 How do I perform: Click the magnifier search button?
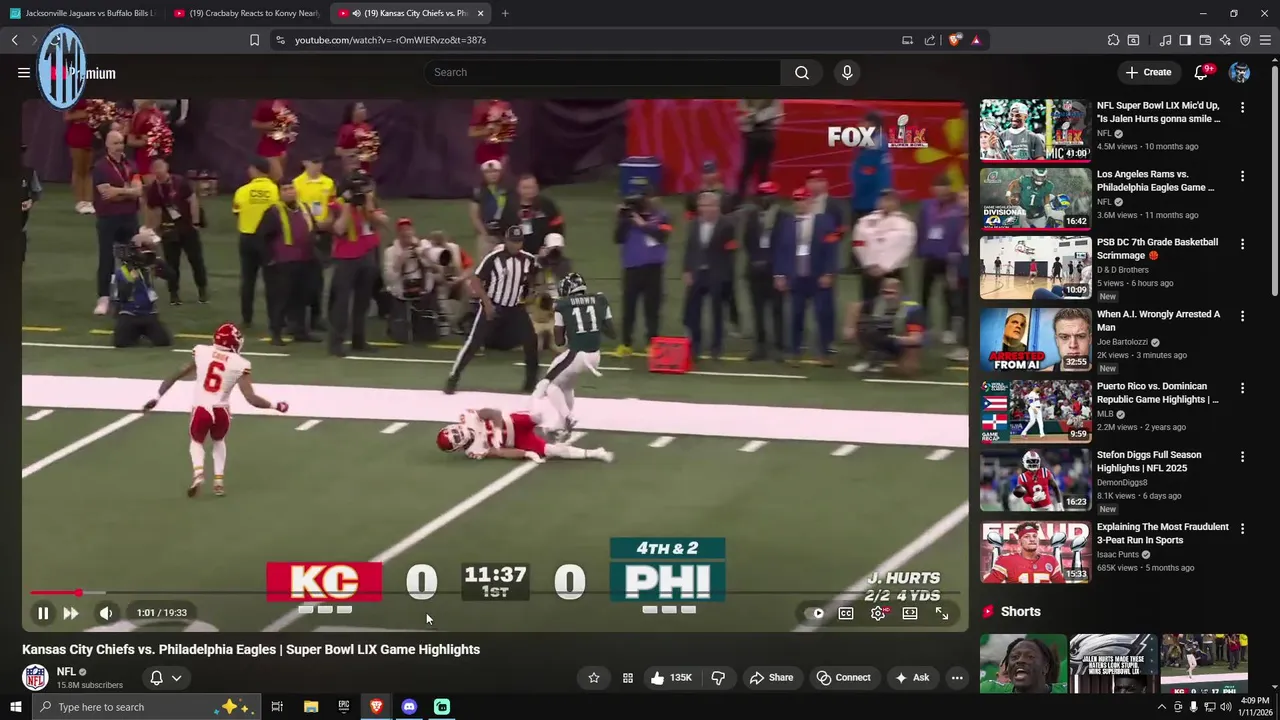(x=802, y=72)
